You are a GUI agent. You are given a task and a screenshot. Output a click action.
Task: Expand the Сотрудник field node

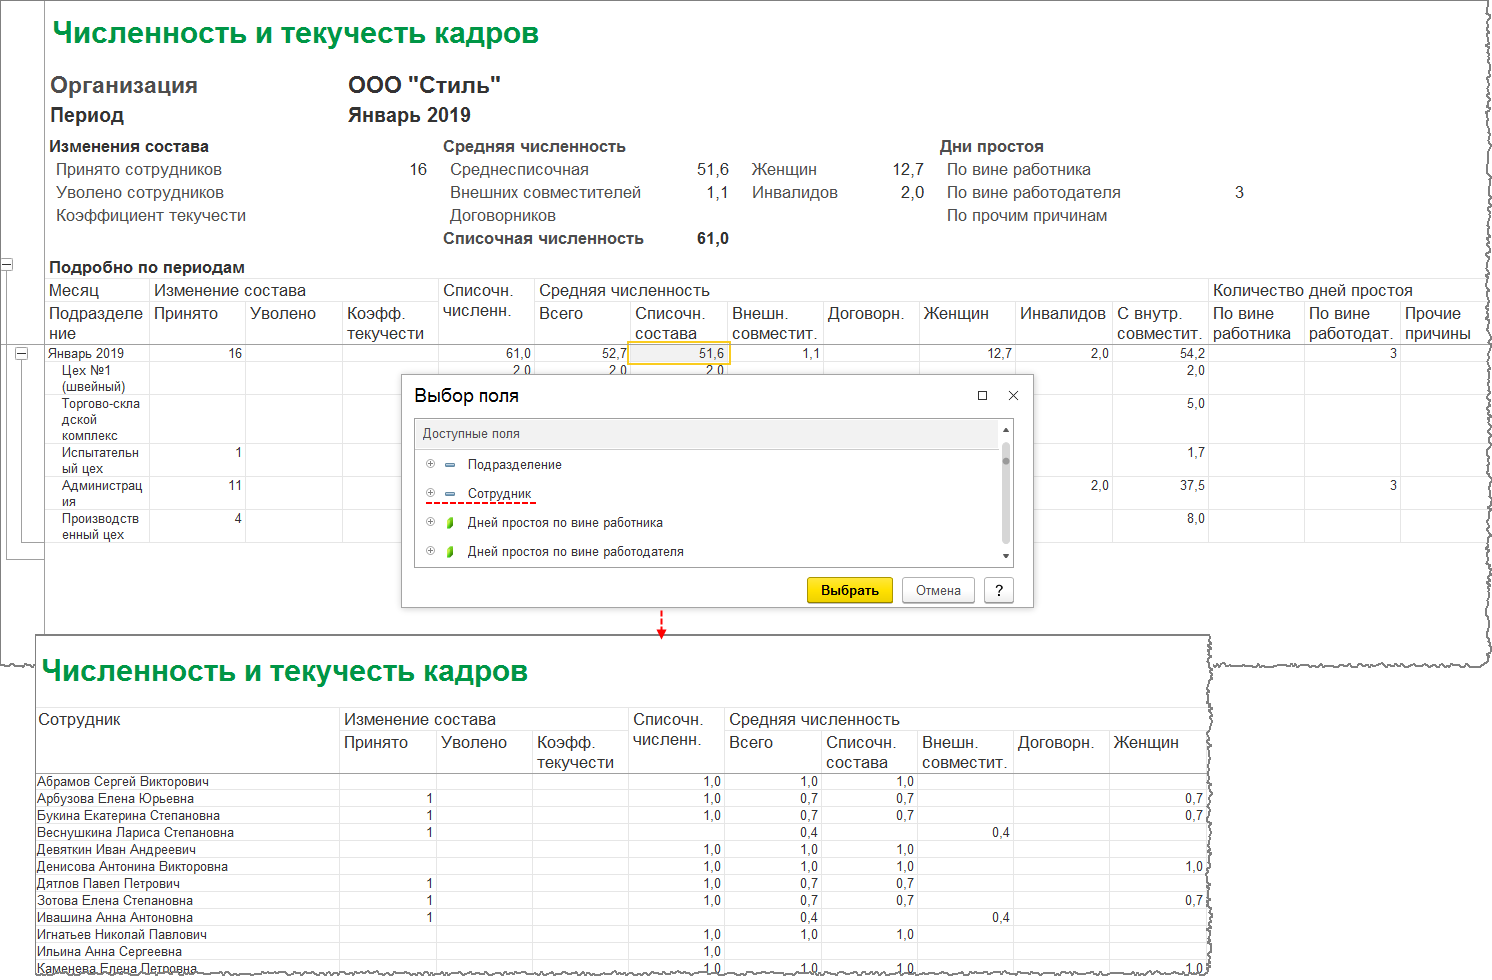pos(430,493)
